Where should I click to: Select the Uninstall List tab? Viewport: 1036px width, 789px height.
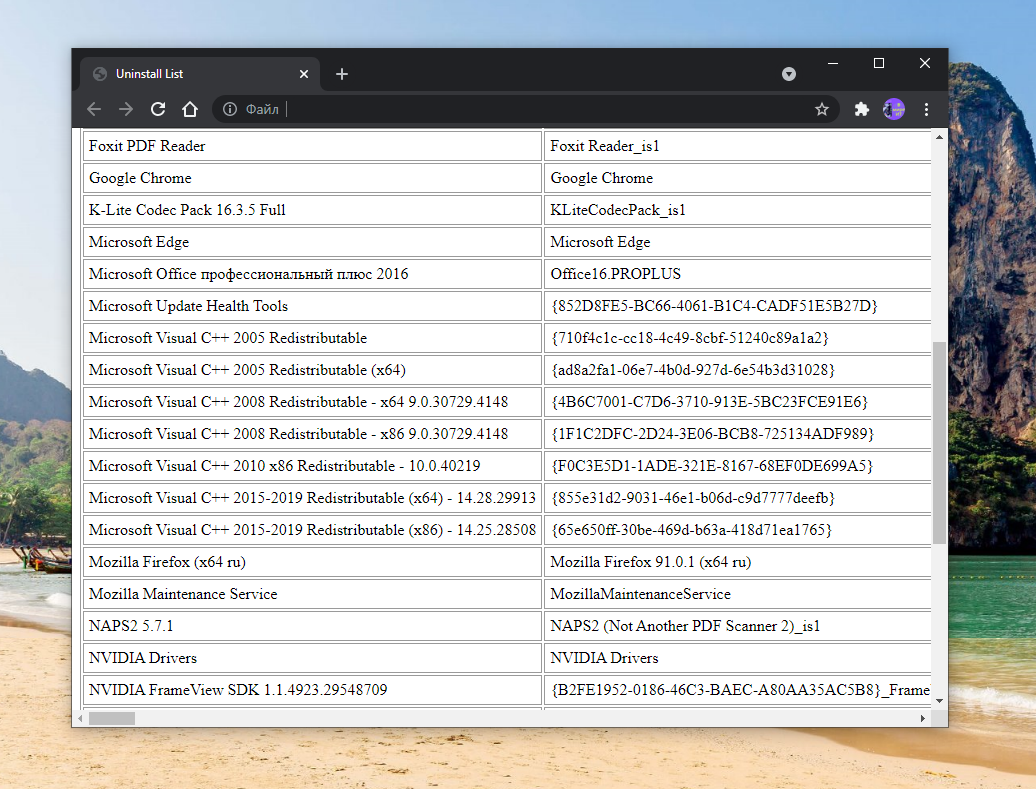pos(200,74)
